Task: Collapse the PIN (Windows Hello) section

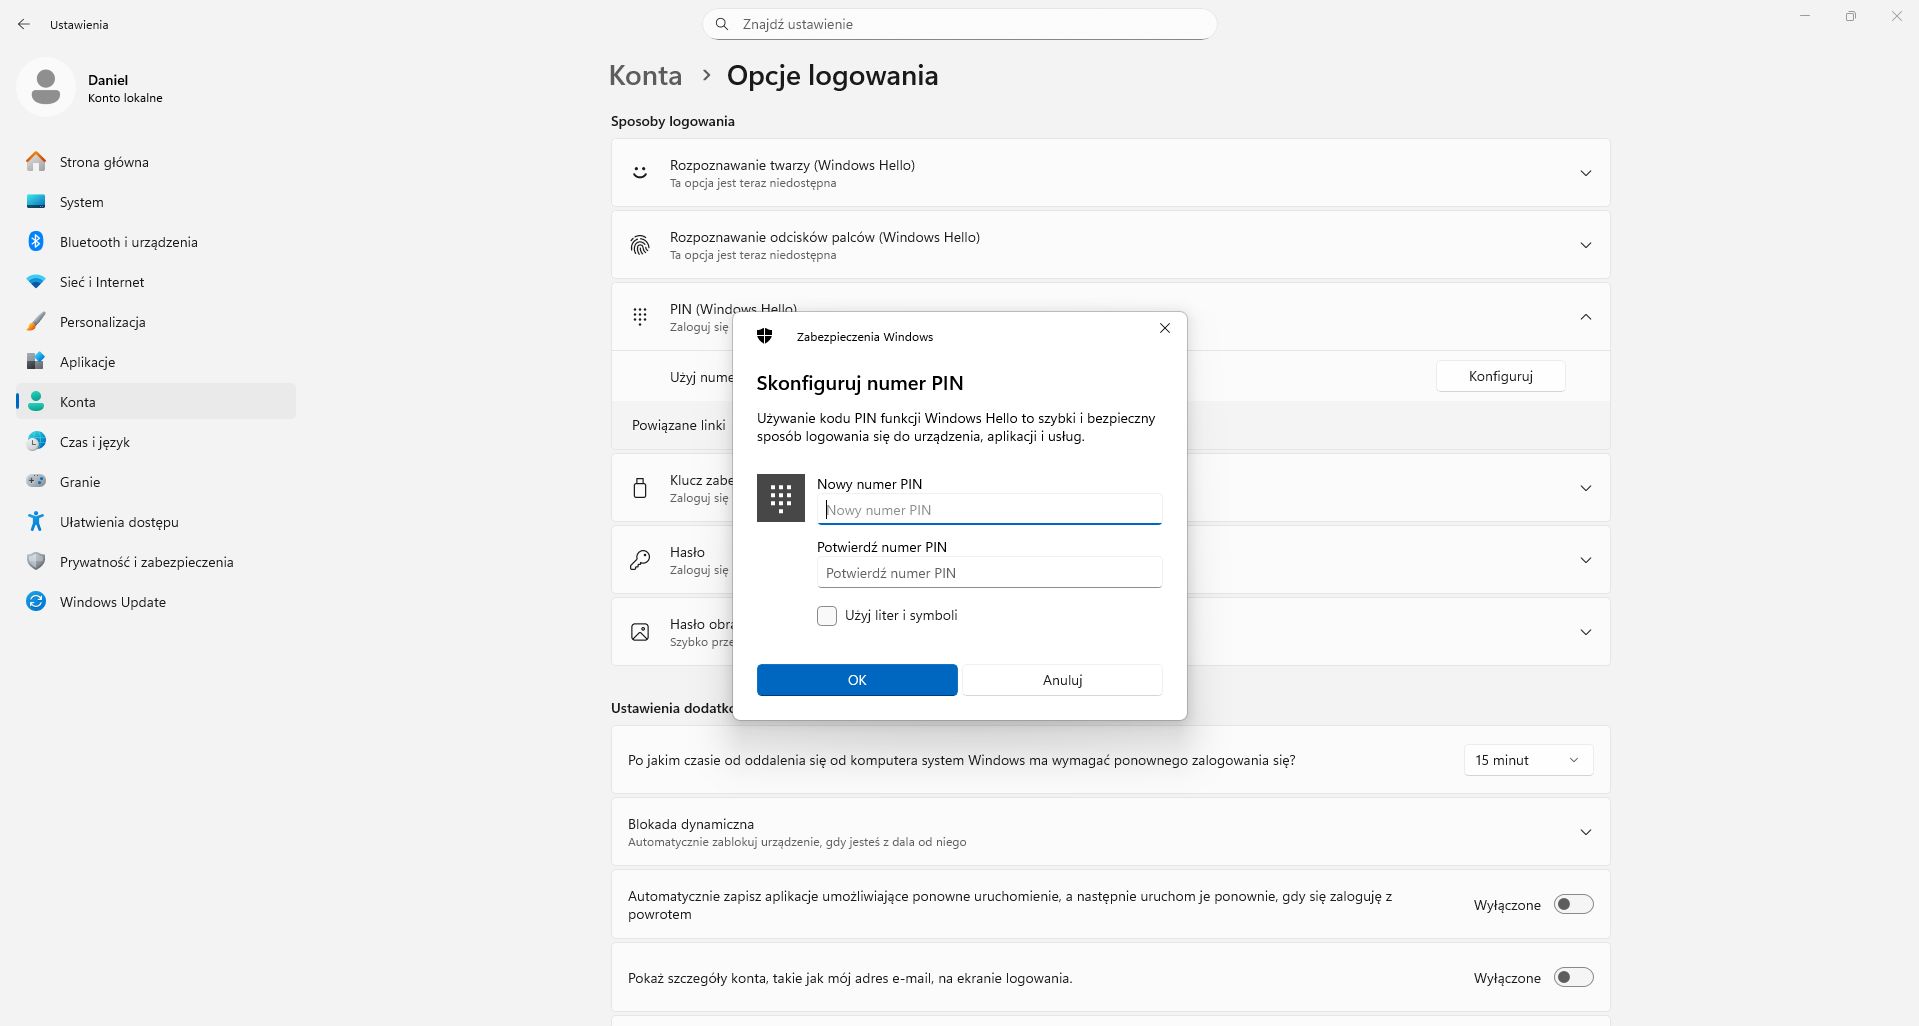Action: [x=1586, y=316]
